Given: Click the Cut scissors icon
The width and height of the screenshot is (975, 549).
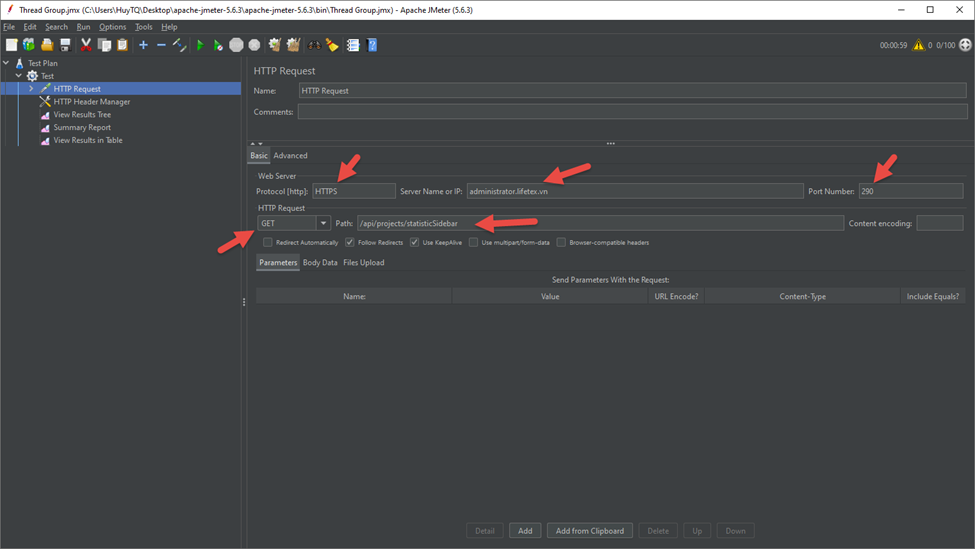Looking at the screenshot, I should coord(86,45).
